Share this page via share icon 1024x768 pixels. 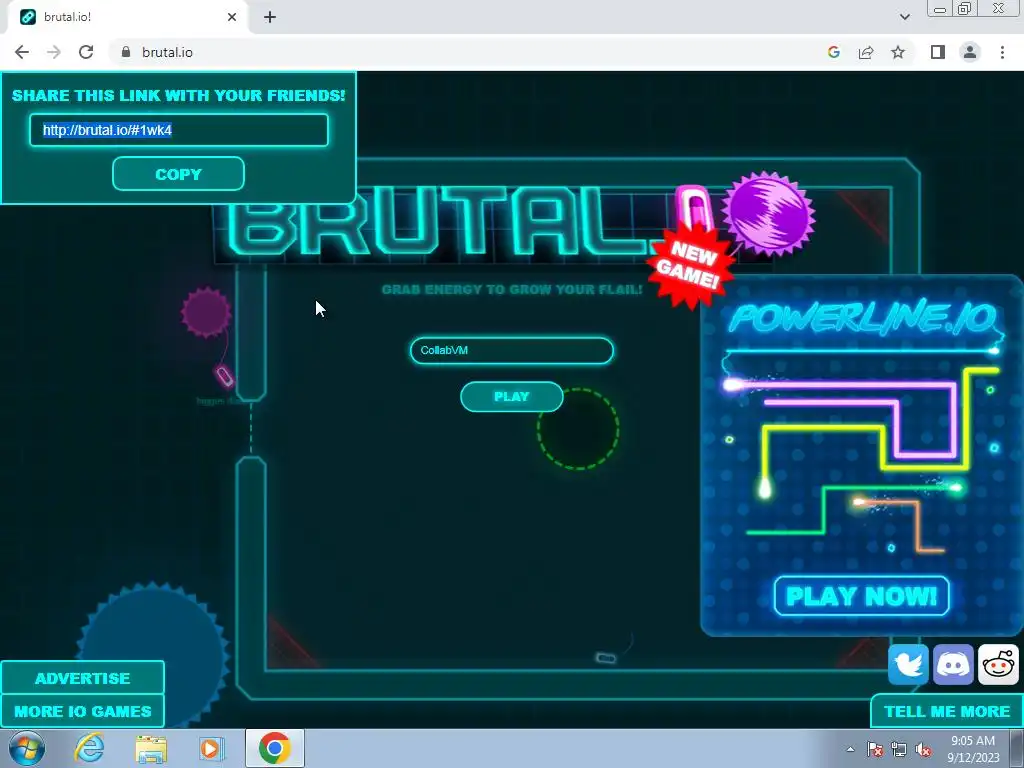(866, 52)
